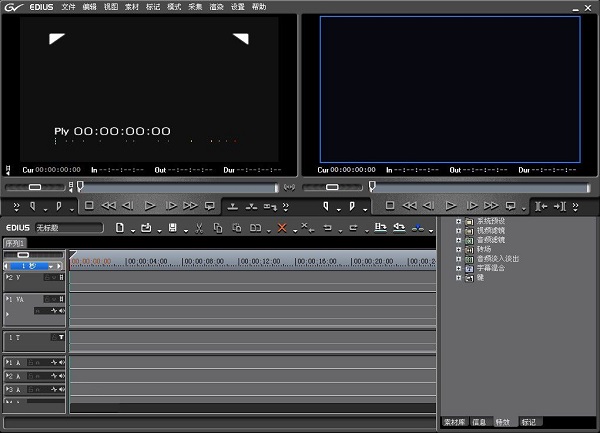The height and width of the screenshot is (433, 600).
Task: Click Play in the player monitor
Action: 149,205
